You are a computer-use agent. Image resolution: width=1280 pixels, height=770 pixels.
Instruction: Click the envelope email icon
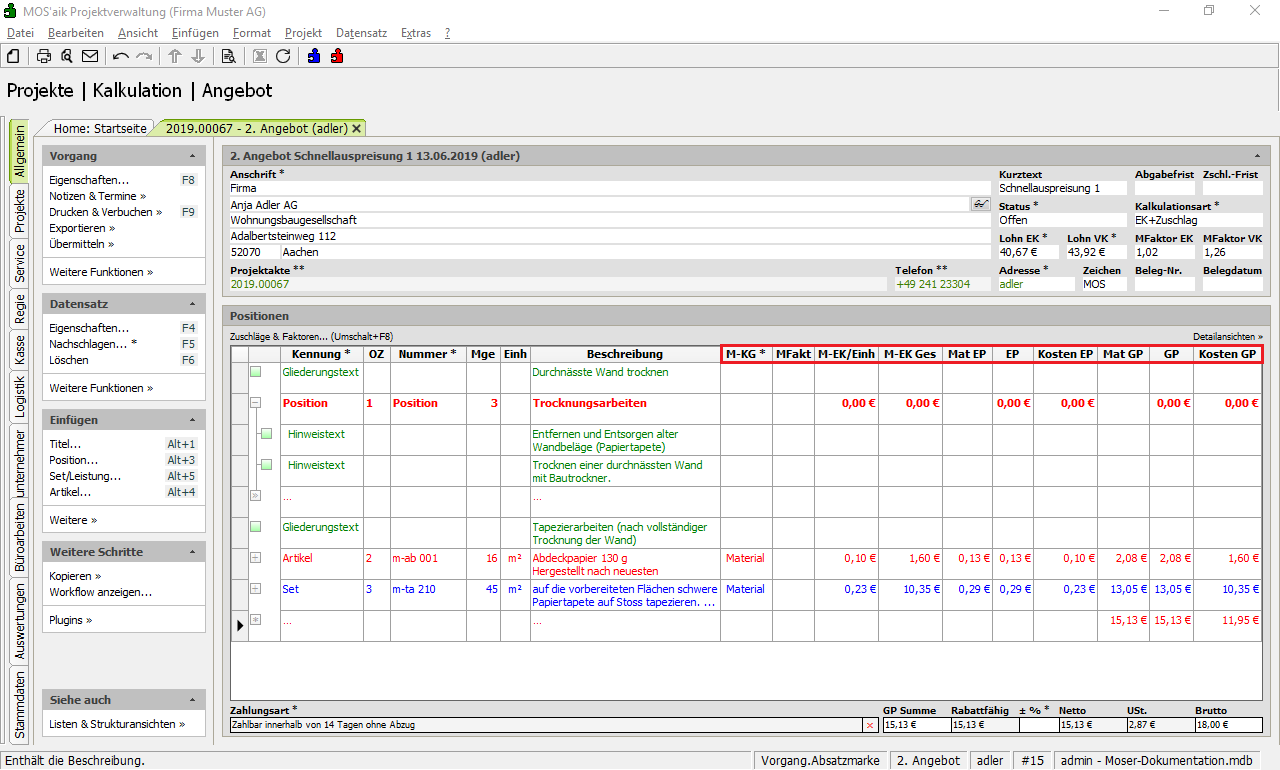90,56
